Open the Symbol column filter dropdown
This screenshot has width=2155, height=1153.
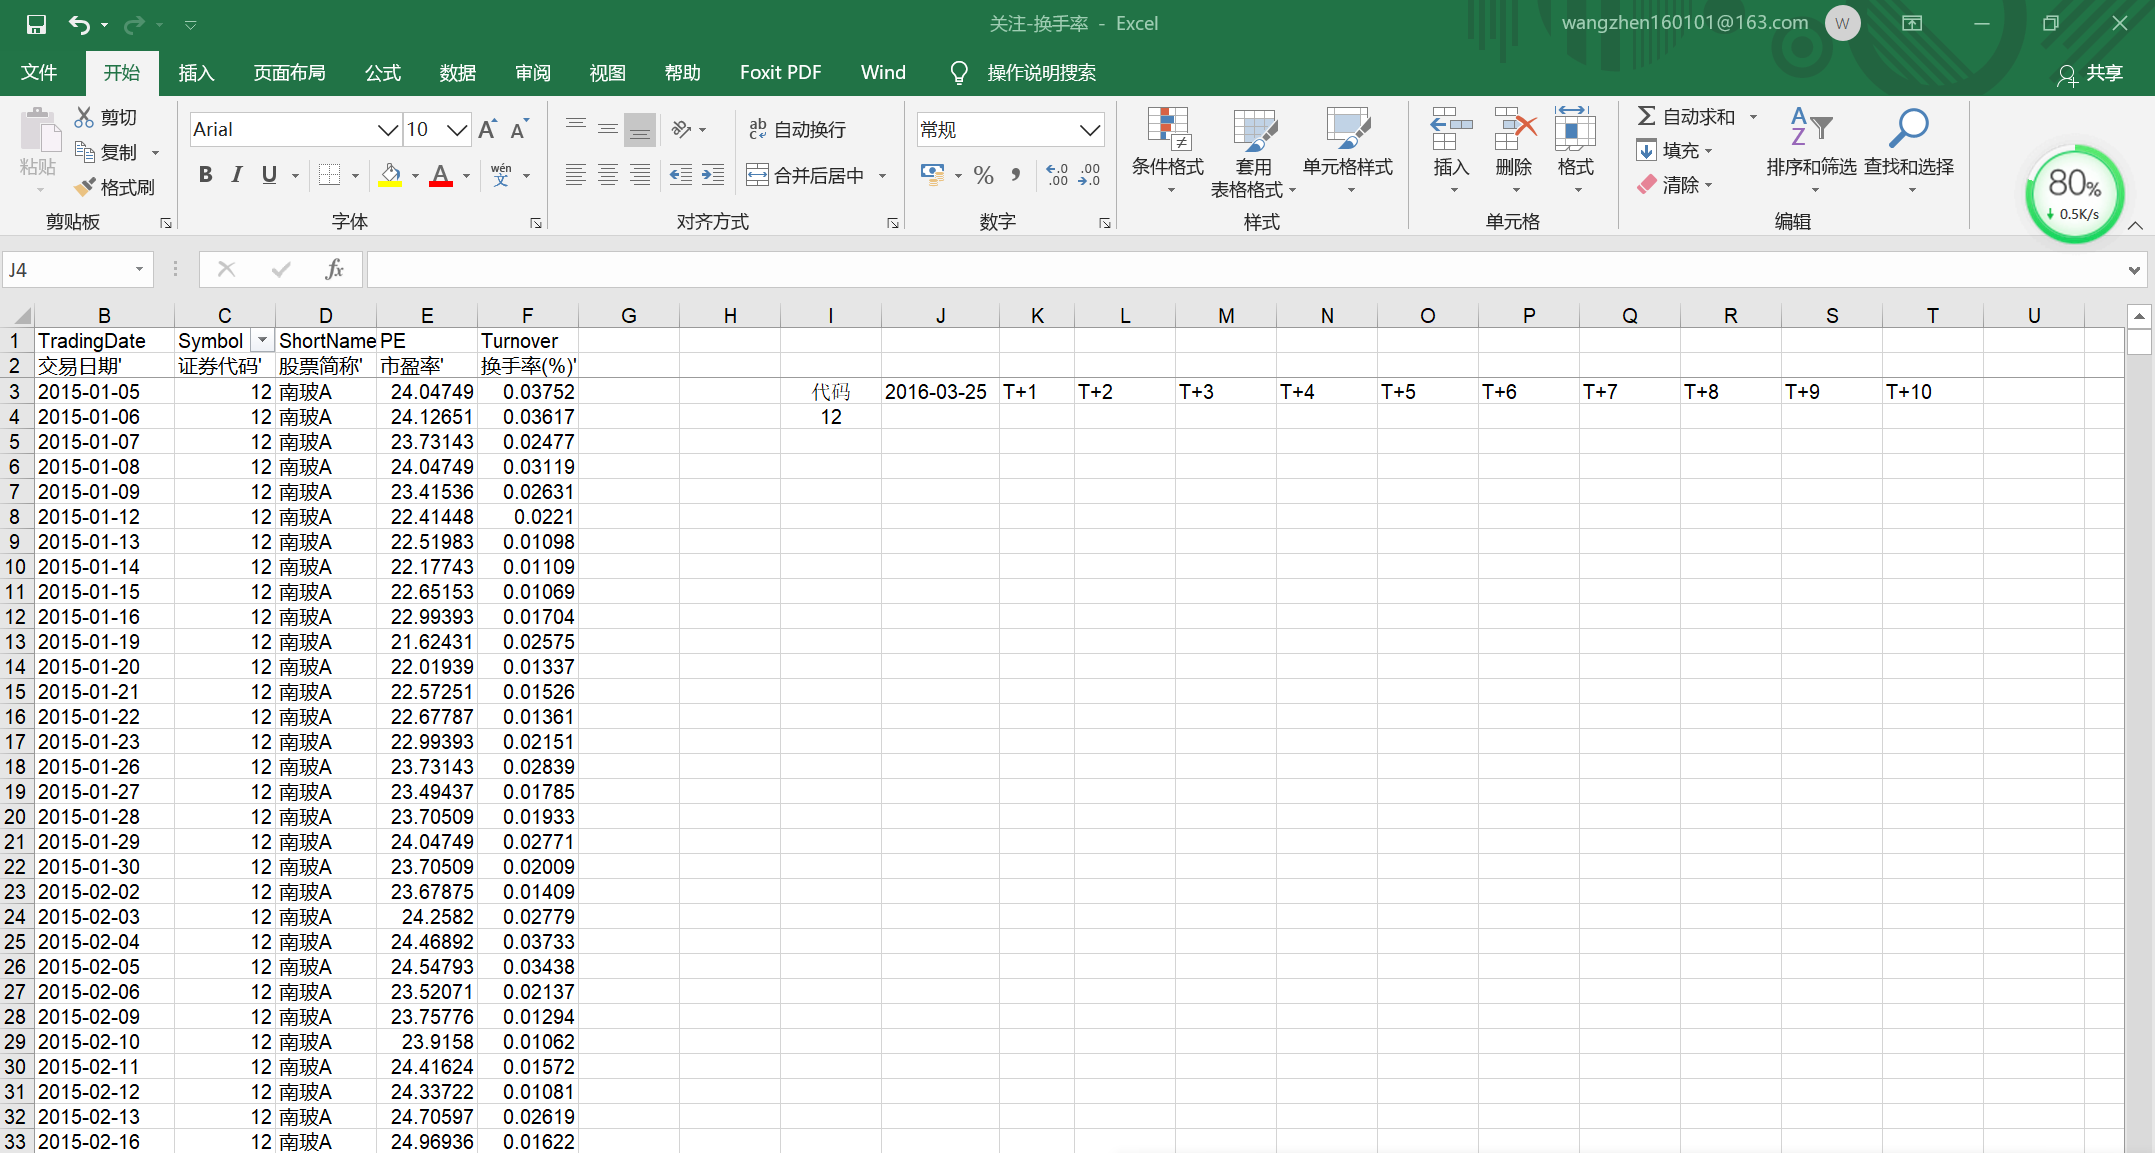262,341
